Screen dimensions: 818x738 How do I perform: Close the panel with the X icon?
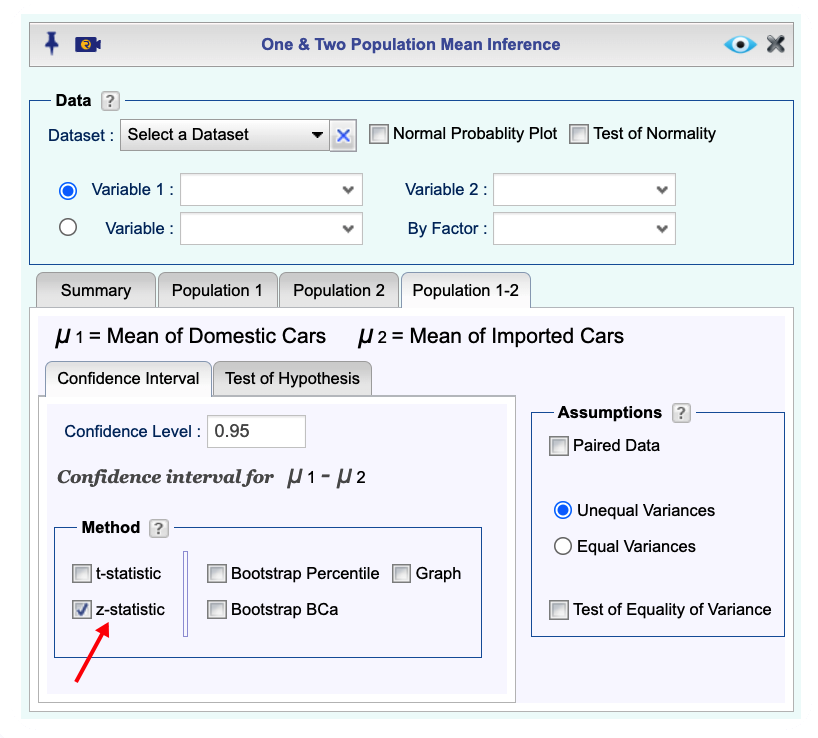776,44
